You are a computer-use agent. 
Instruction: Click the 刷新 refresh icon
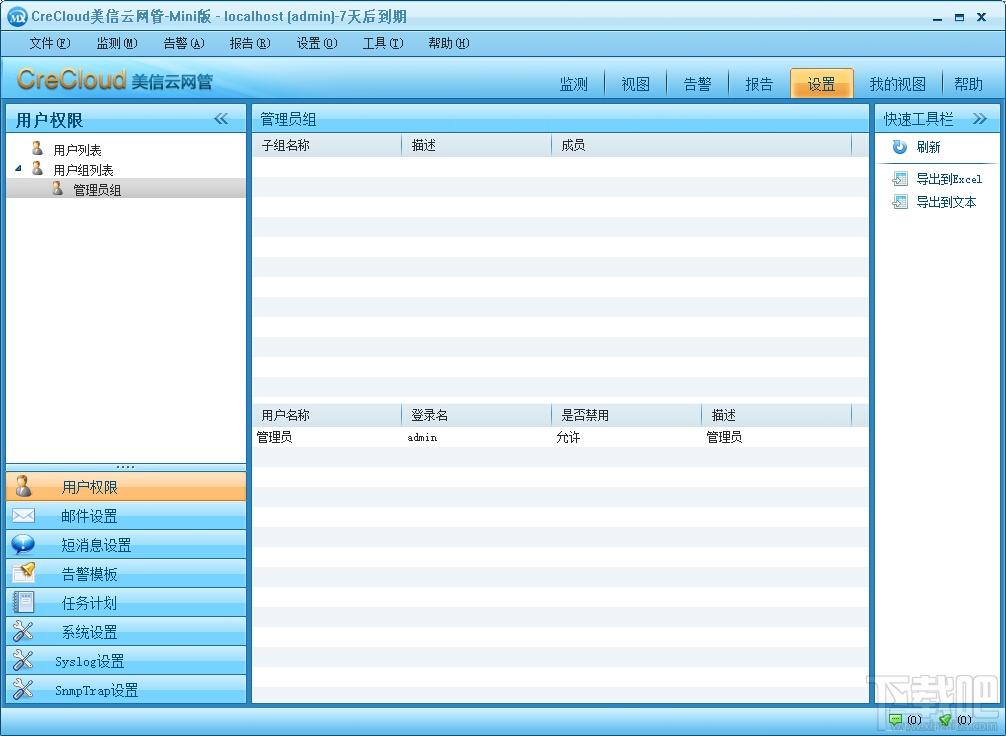[x=899, y=147]
